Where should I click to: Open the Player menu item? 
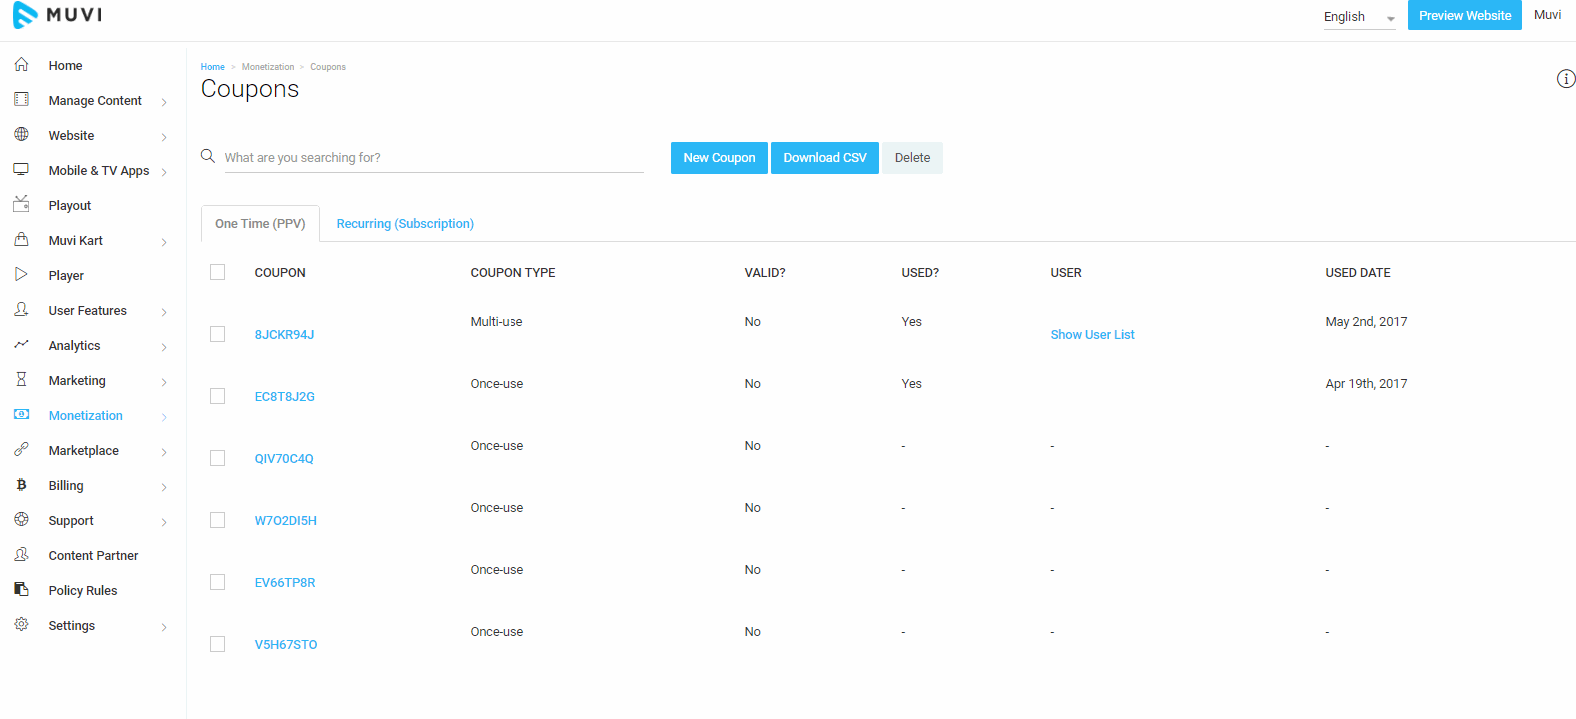pos(66,276)
